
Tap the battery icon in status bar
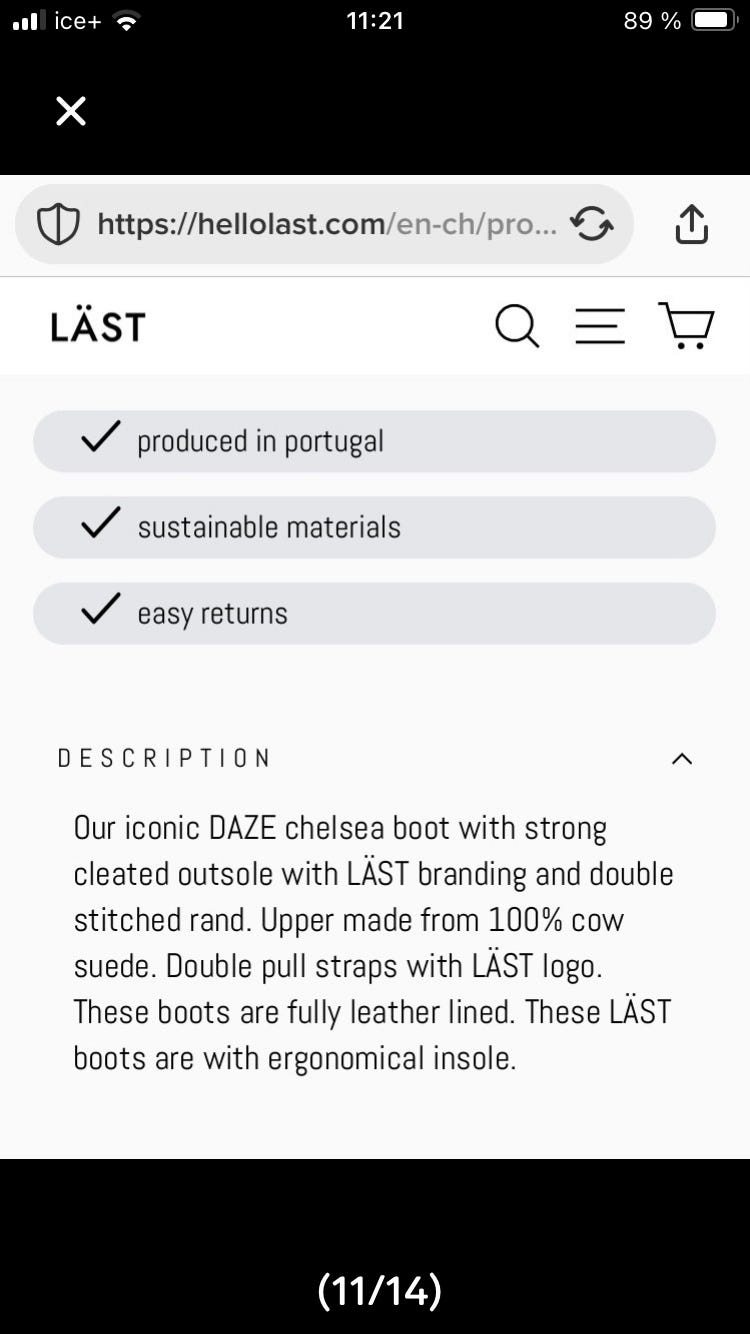(x=714, y=21)
